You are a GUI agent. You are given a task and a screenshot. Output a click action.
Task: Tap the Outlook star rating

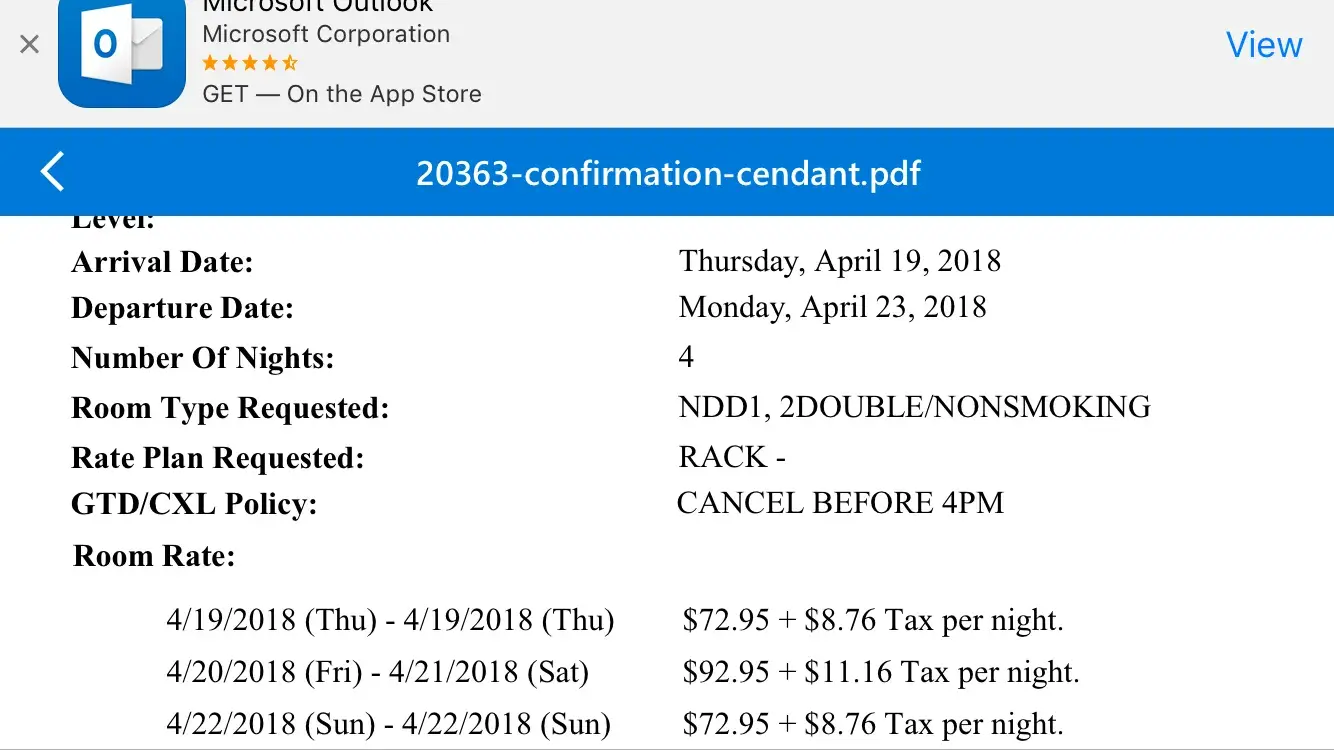pyautogui.click(x=250, y=63)
